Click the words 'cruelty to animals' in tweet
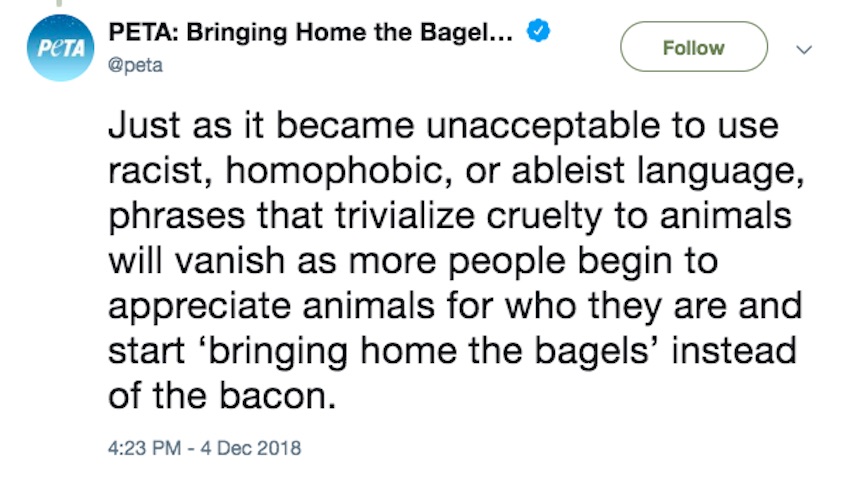 pyautogui.click(x=639, y=216)
